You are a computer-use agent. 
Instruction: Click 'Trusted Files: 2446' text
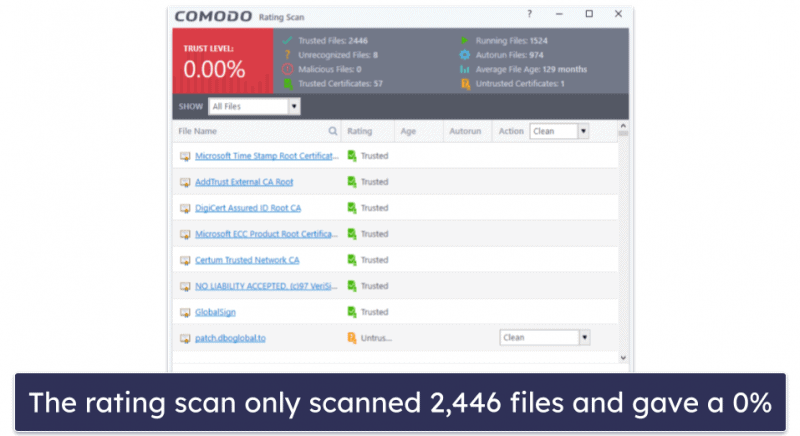tap(333, 40)
